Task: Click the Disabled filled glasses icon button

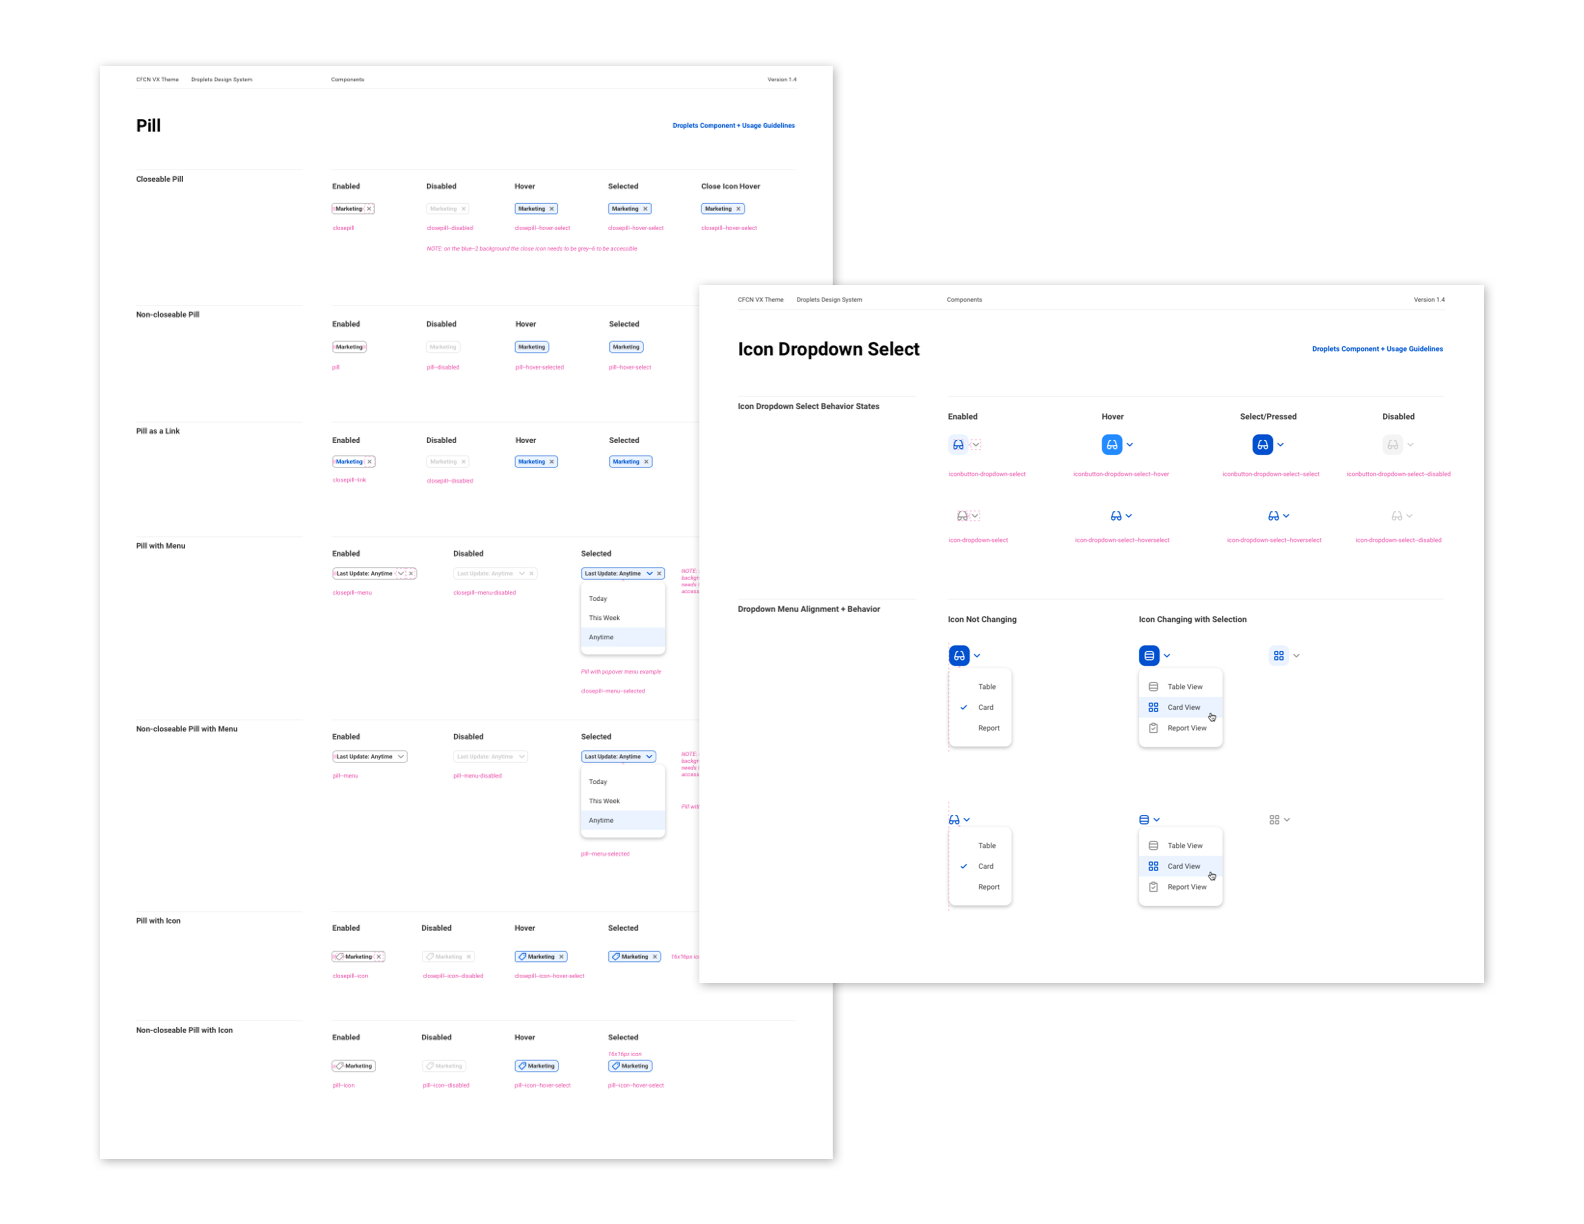Action: point(1393,445)
